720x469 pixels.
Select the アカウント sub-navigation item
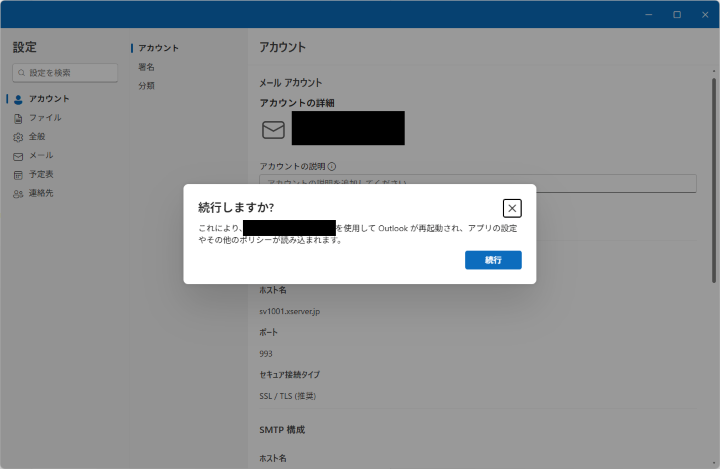(159, 48)
